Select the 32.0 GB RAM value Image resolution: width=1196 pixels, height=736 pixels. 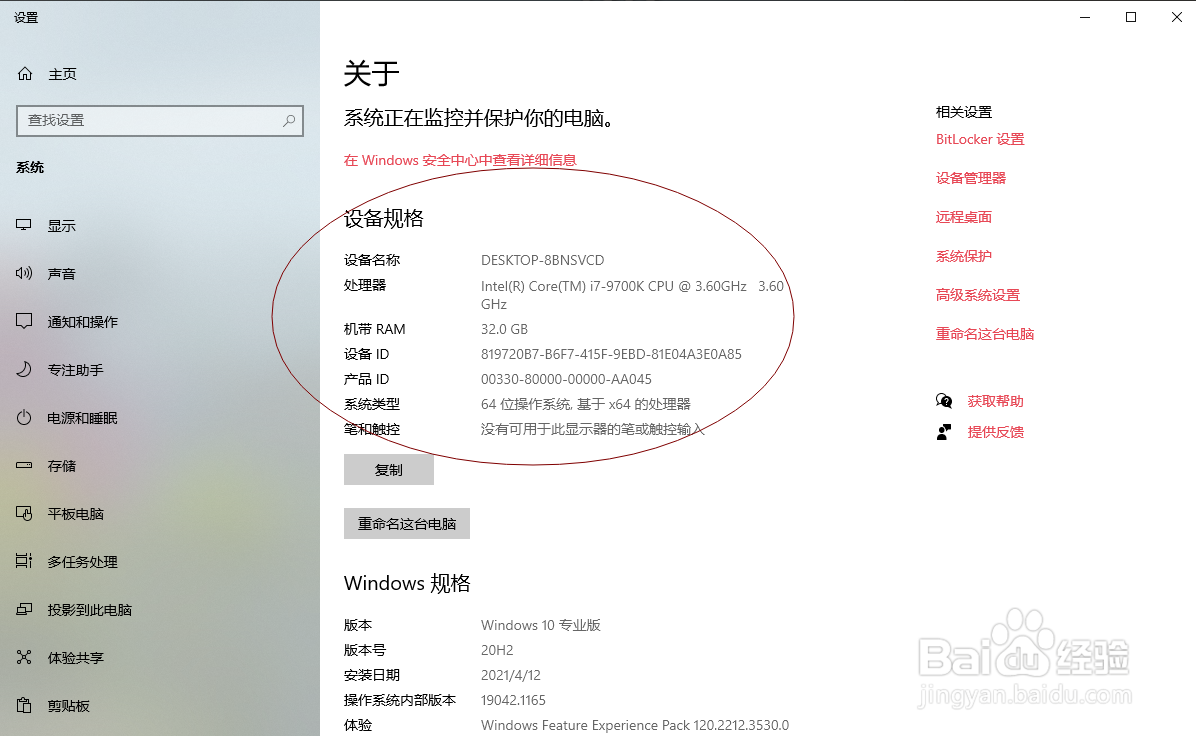[504, 329]
